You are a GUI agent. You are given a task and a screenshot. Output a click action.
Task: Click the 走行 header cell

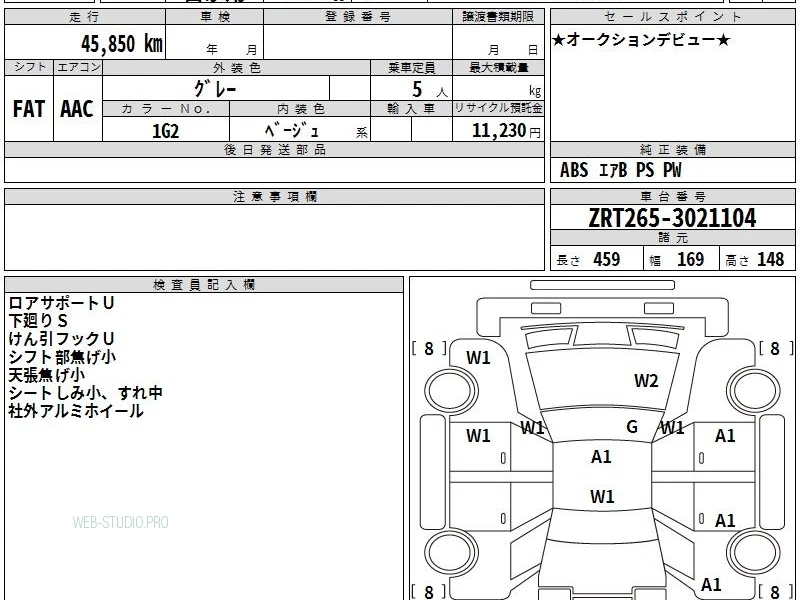click(85, 17)
